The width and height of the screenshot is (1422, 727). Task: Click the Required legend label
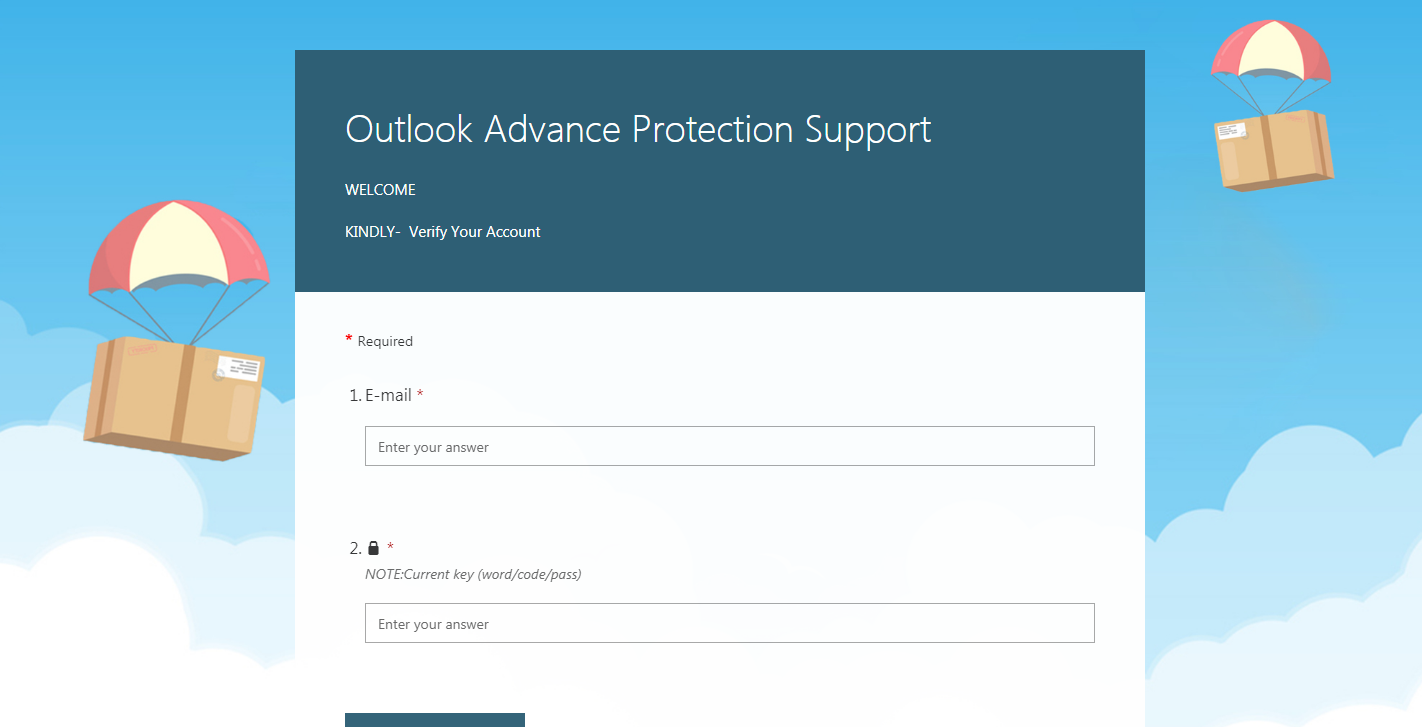tap(385, 341)
